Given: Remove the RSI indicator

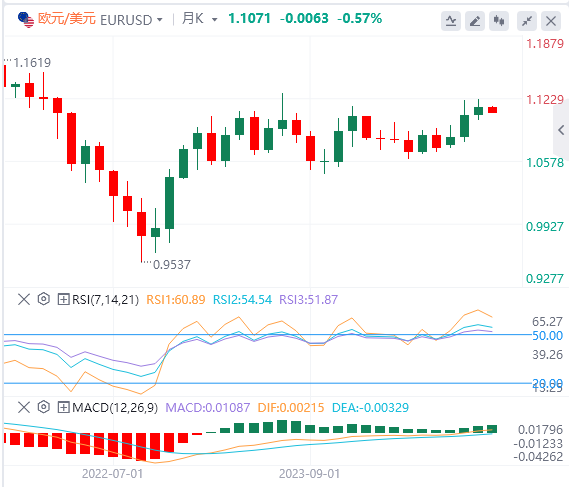Looking at the screenshot, I should [24, 299].
